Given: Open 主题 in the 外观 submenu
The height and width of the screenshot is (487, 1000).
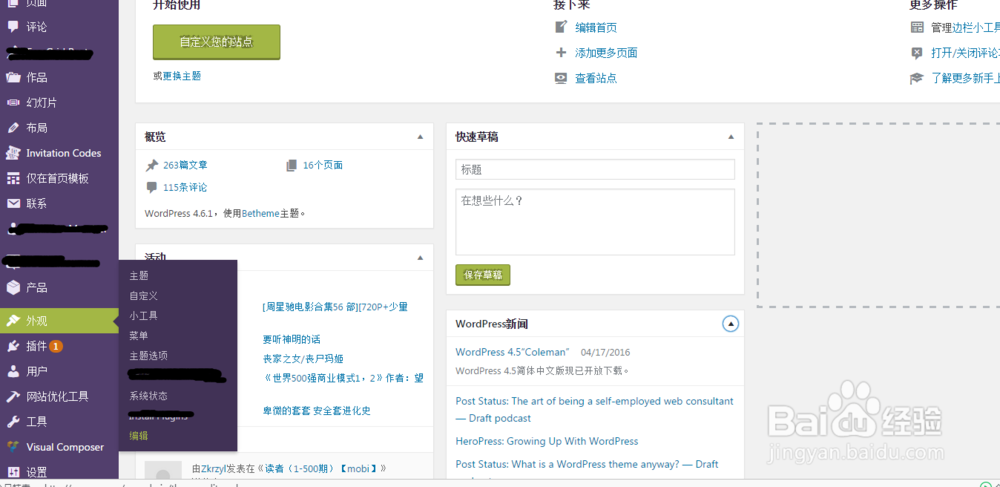Looking at the screenshot, I should [x=139, y=276].
